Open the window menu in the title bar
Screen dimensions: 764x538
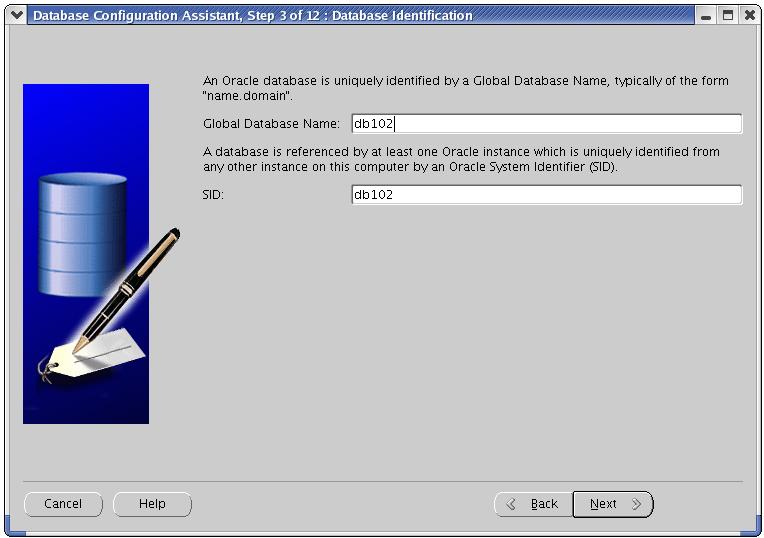[16, 15]
